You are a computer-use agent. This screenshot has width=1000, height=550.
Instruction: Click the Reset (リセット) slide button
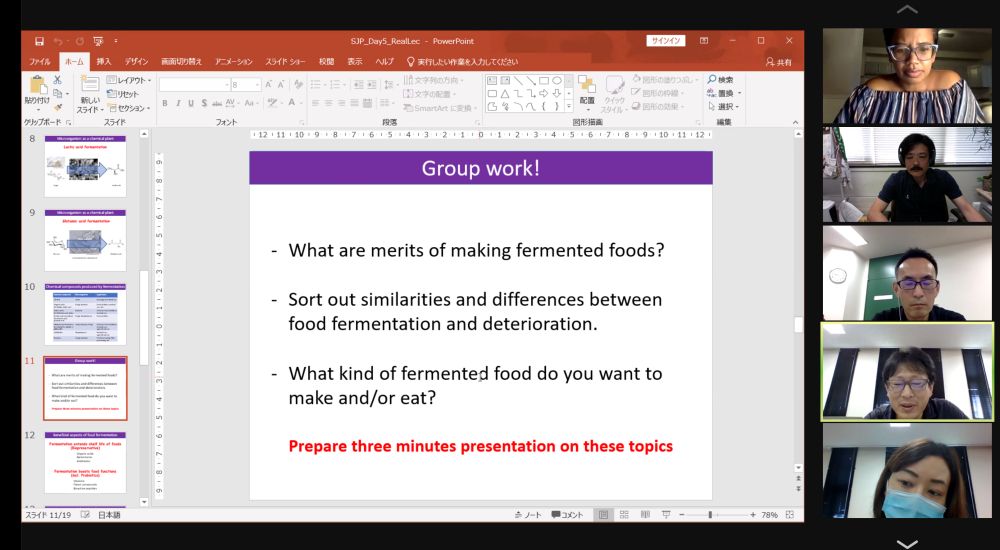(123, 94)
